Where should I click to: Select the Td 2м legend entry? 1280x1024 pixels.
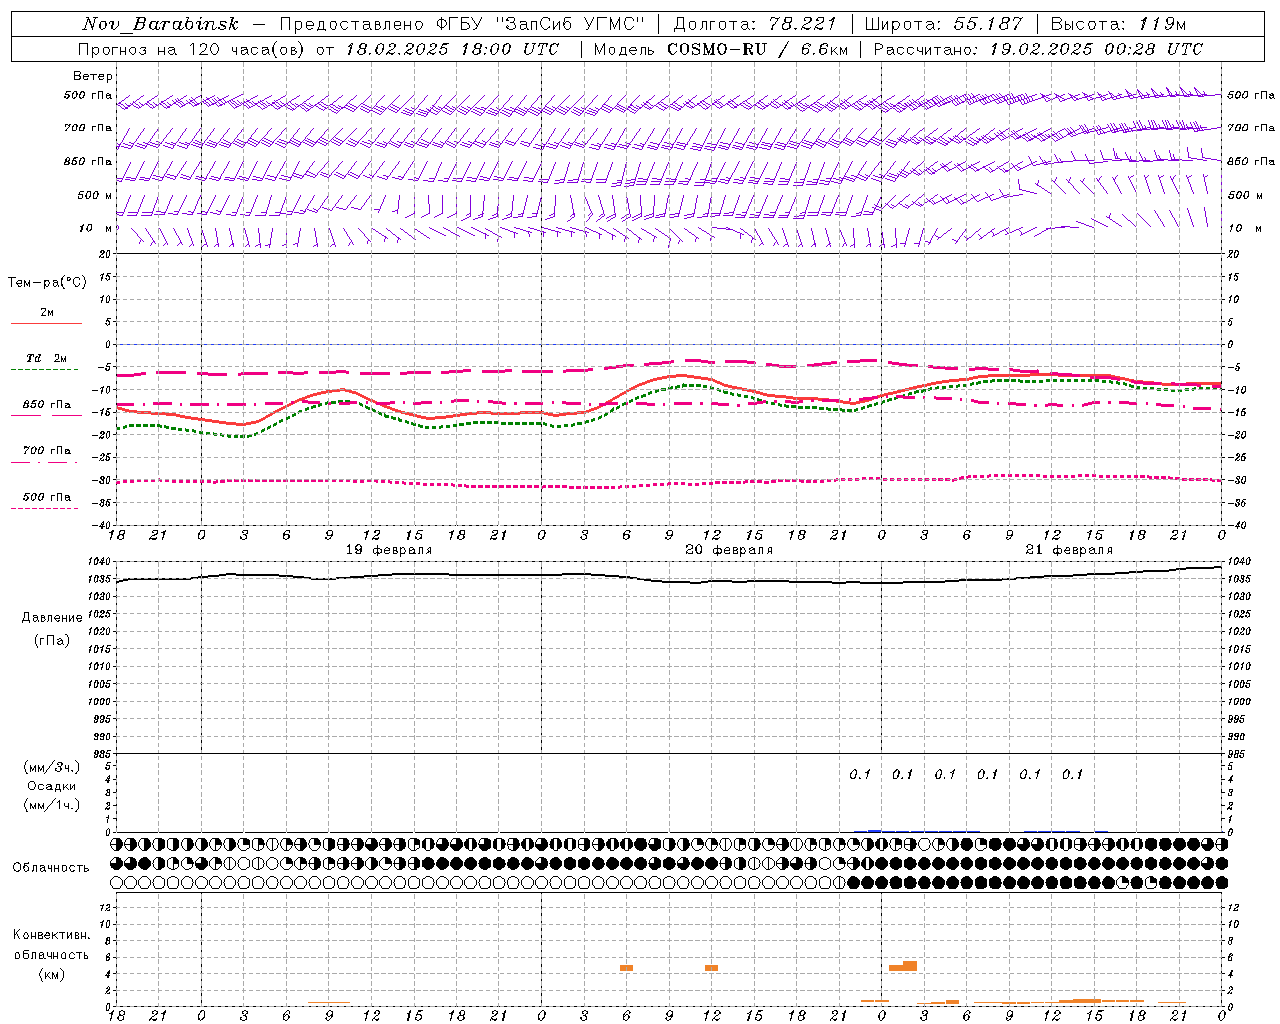click(47, 358)
